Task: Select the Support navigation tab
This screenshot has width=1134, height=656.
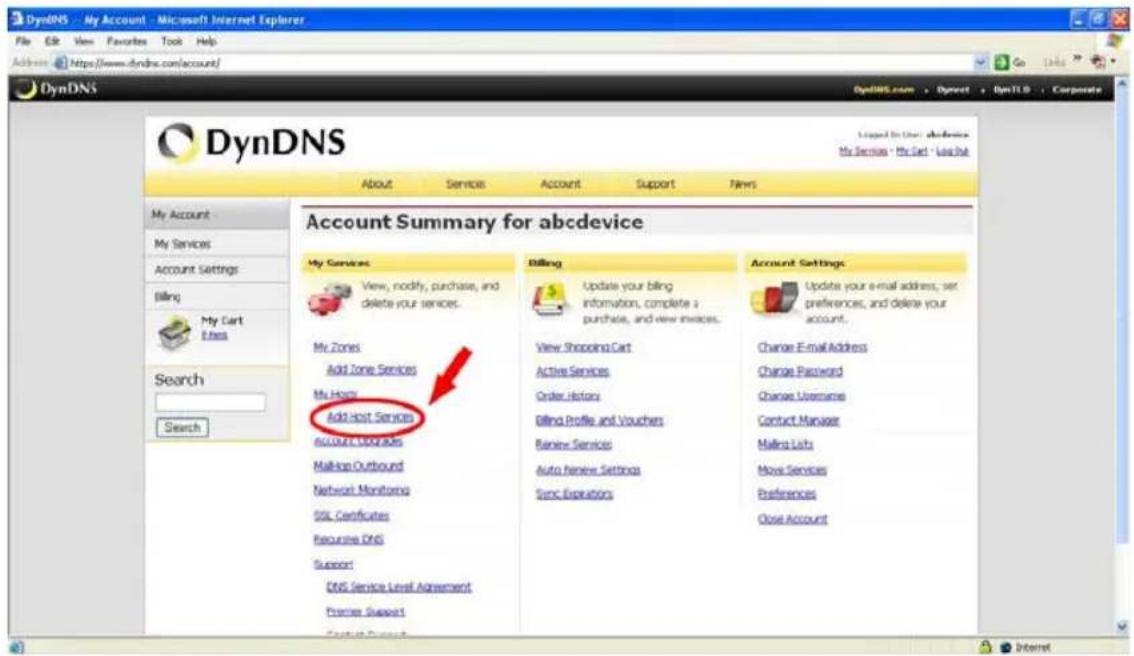Action: [655, 184]
